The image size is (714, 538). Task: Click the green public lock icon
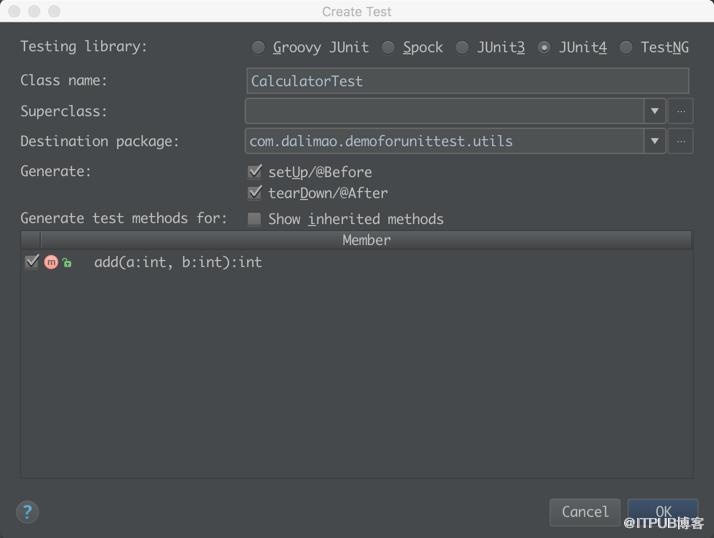click(x=67, y=262)
